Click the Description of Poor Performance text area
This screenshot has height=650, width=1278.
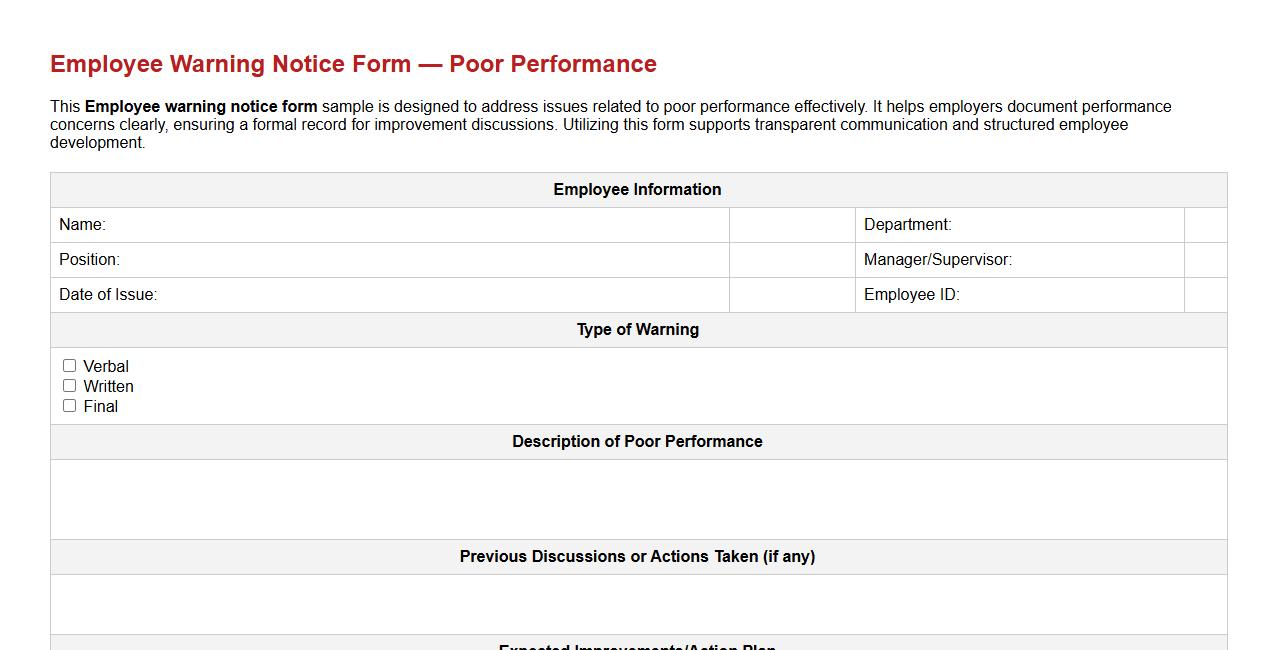(x=638, y=498)
